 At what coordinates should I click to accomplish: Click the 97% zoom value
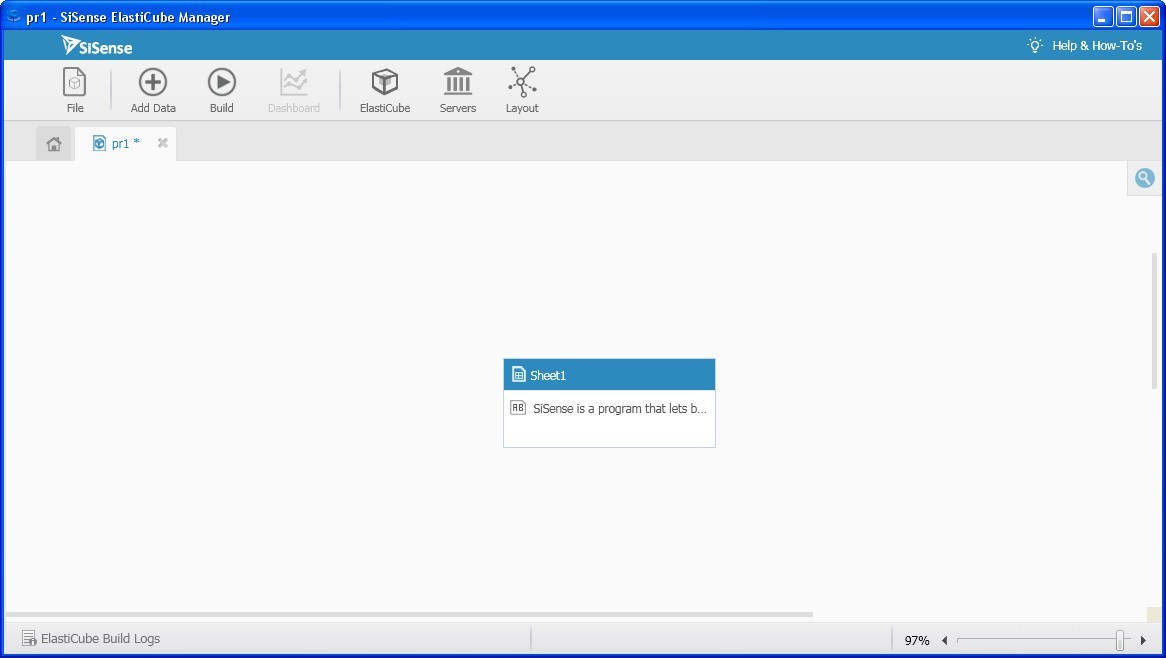point(917,640)
